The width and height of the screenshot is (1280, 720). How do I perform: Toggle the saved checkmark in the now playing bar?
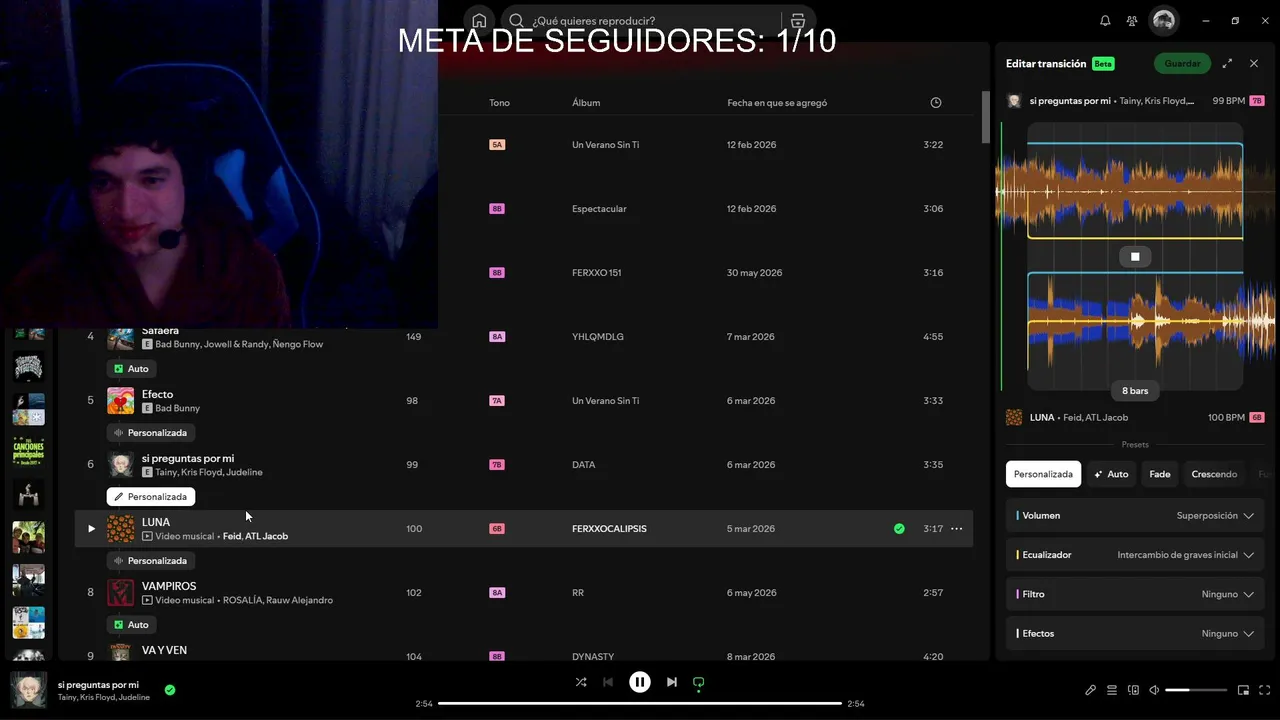point(170,690)
